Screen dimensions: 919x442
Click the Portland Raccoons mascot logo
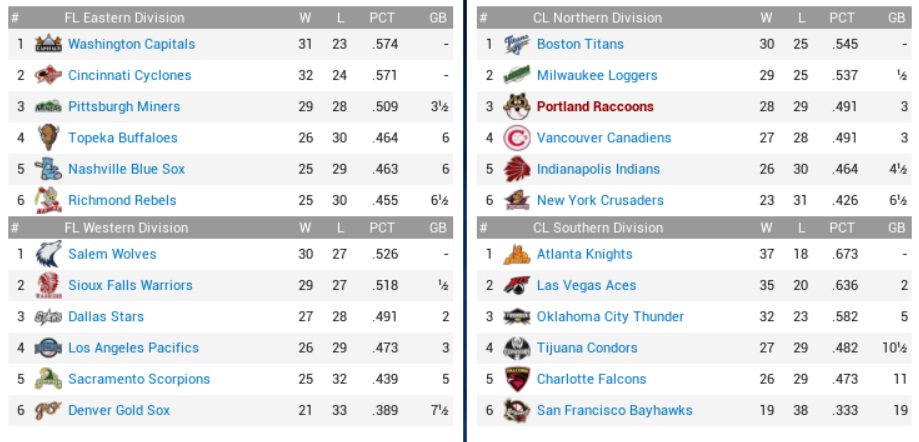(x=517, y=106)
